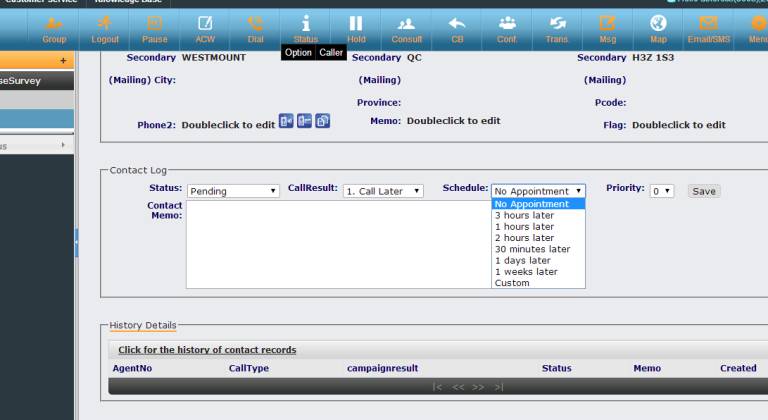Screen dimensions: 768x420
Task: Open the Dial phone icon
Action: 256,28
